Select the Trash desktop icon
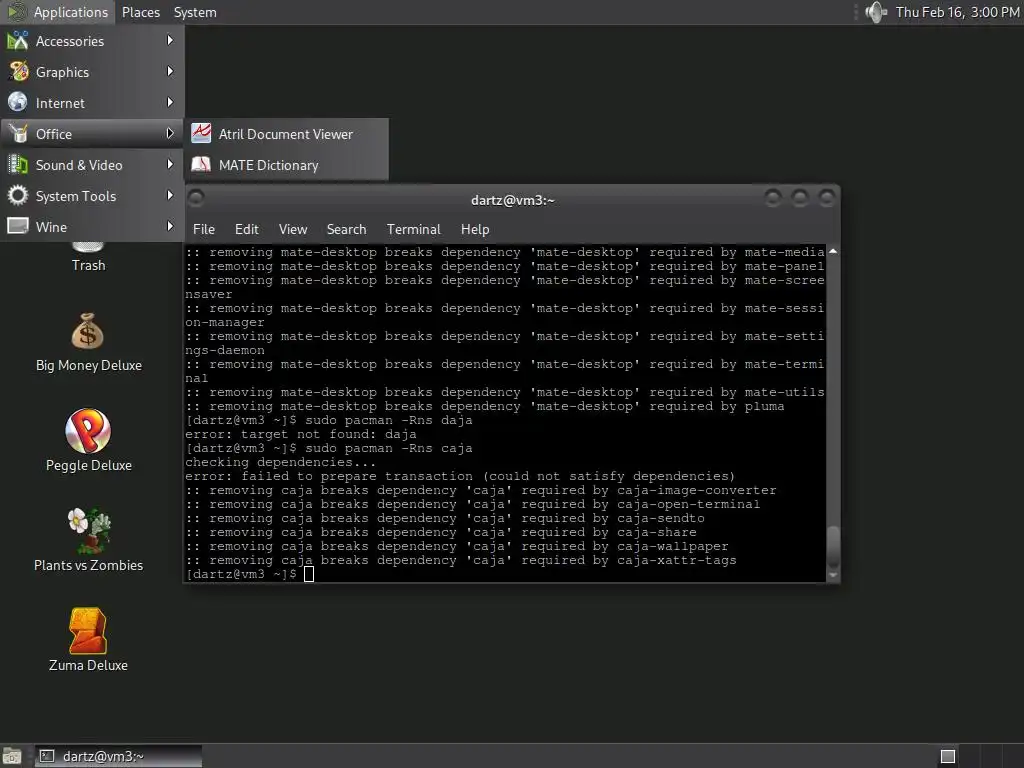Viewport: 1024px width, 768px height. tap(88, 257)
